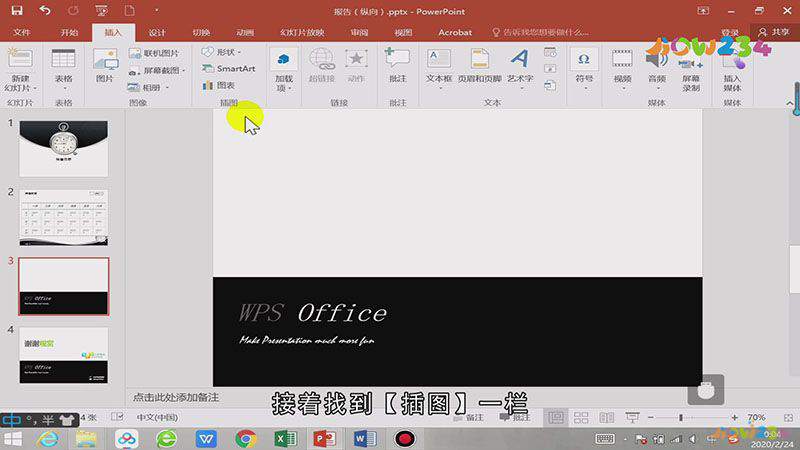
Task: Start 屏幕录制 screen recording
Action: (691, 74)
